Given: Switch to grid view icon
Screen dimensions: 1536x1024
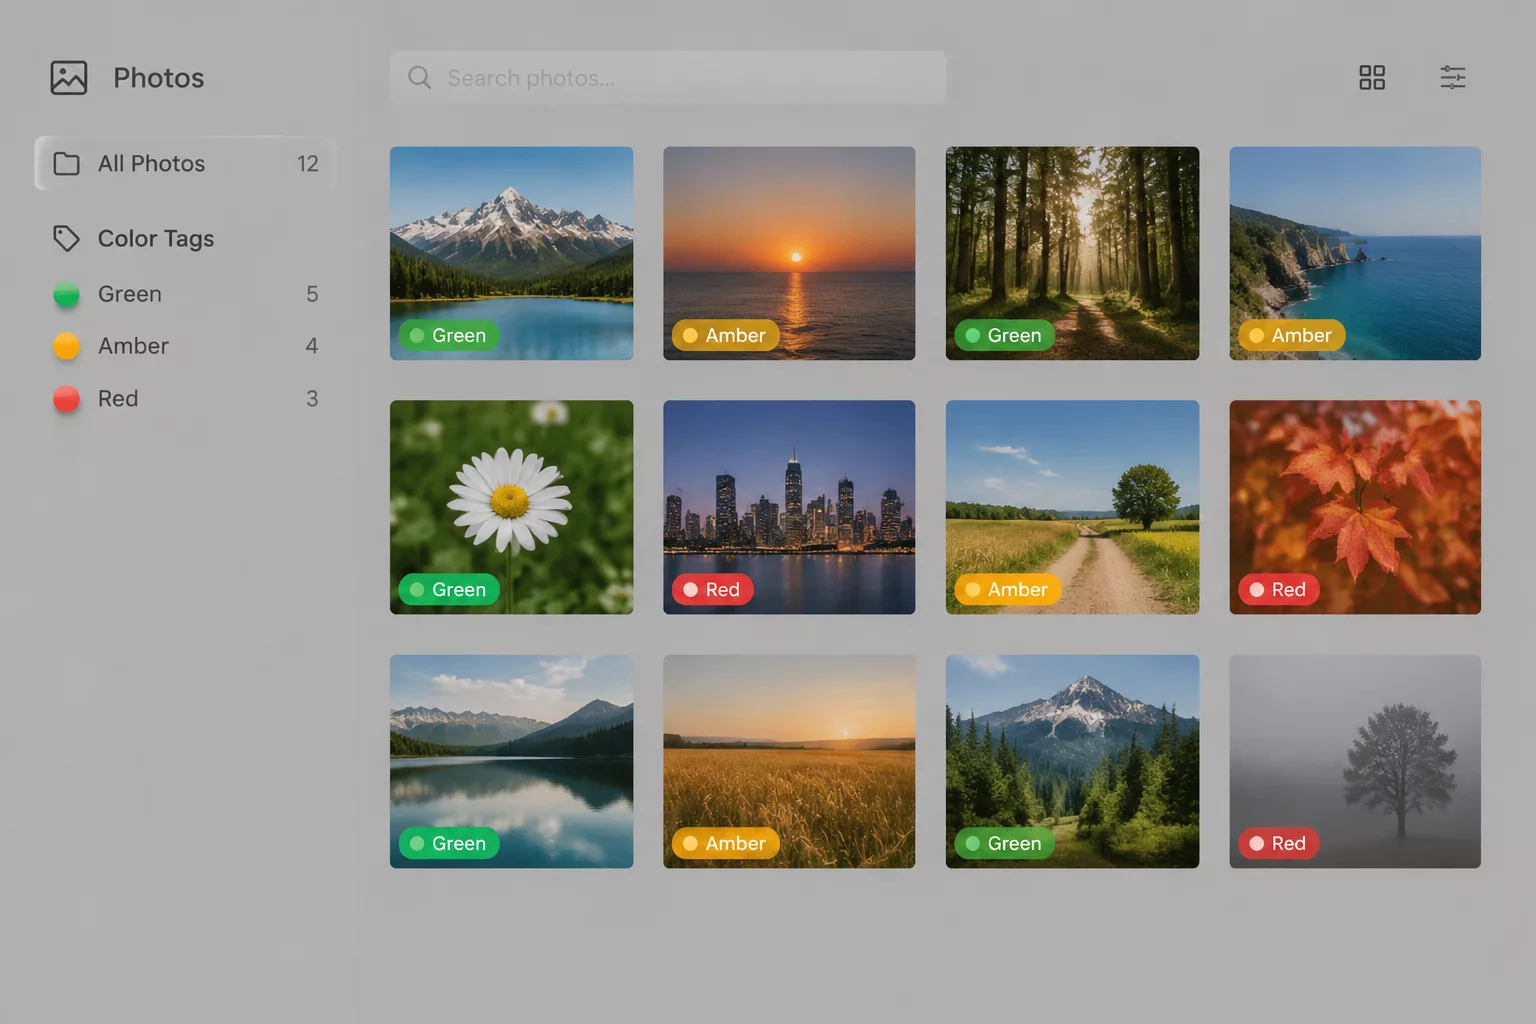Looking at the screenshot, I should 1372,78.
